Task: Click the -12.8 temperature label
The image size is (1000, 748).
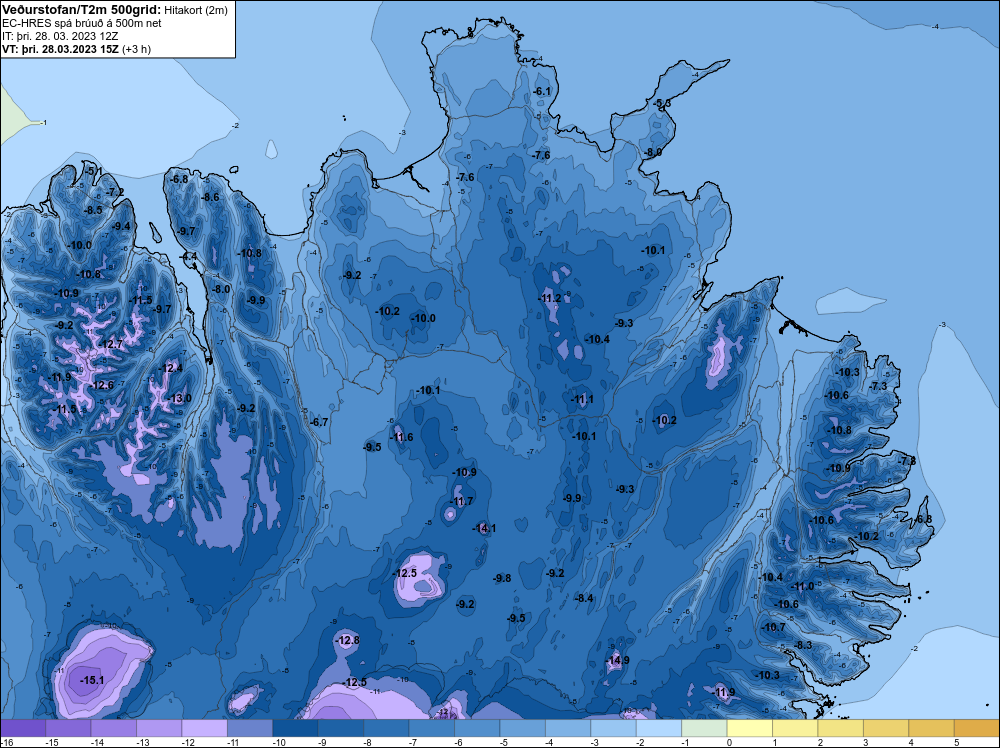Action: point(348,640)
